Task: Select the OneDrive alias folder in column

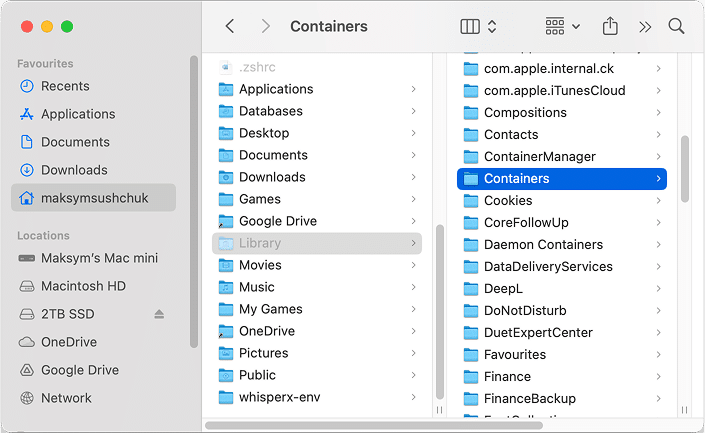Action: coord(317,331)
